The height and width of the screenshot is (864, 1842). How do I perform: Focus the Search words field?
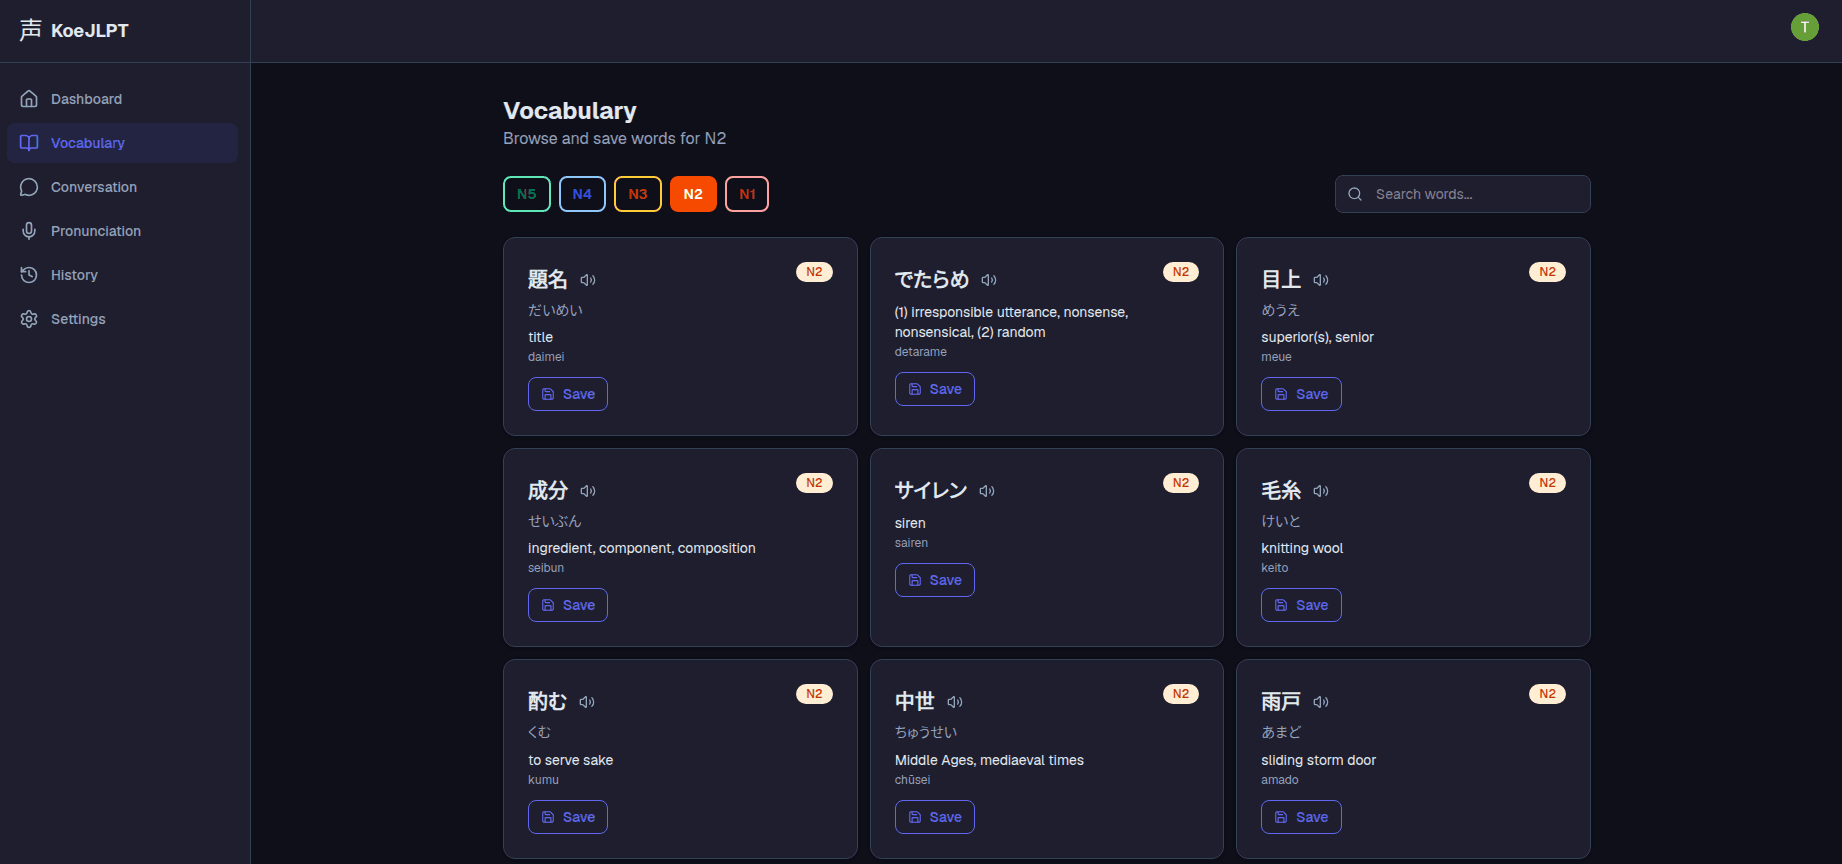tap(1462, 194)
